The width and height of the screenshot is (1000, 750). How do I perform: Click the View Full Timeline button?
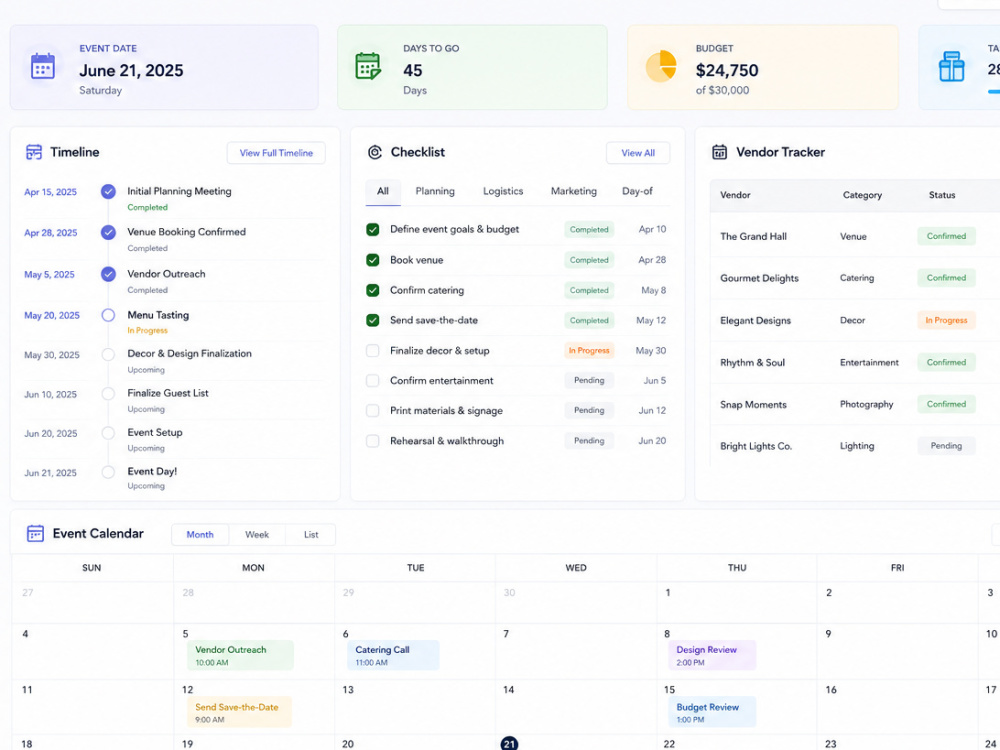(x=276, y=153)
